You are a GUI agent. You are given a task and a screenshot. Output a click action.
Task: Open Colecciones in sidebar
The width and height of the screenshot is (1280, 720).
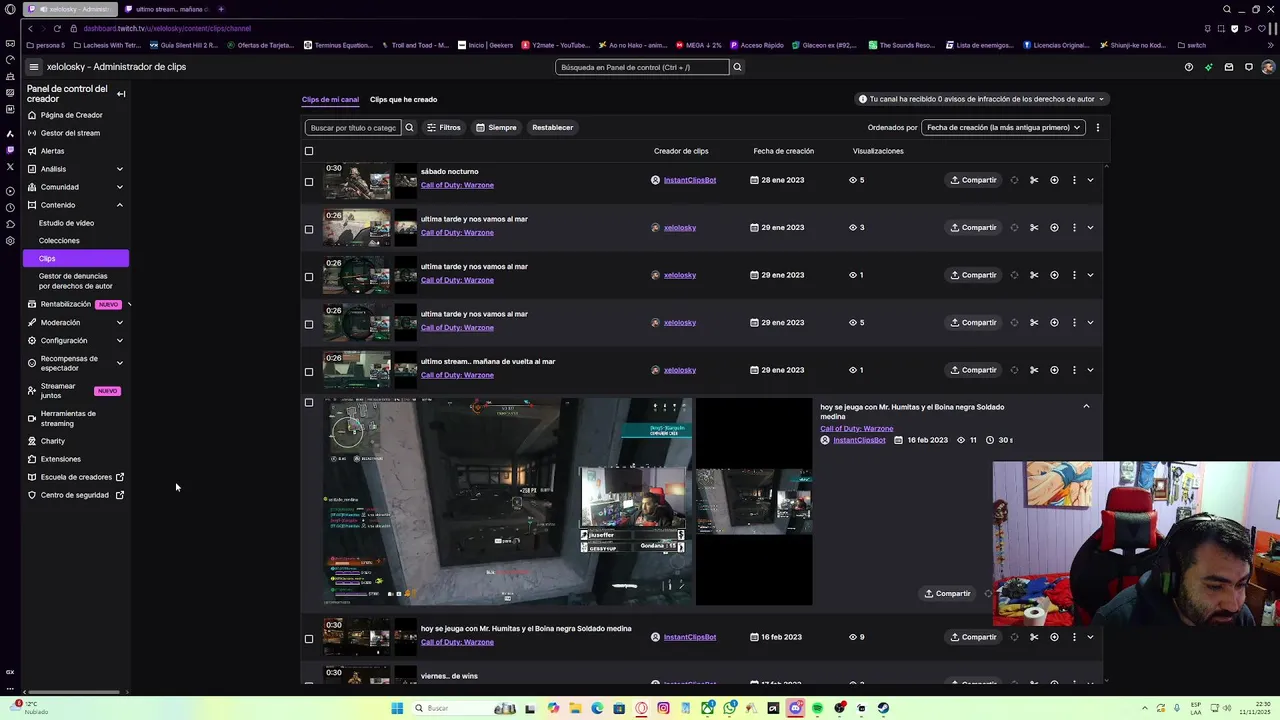coord(59,241)
